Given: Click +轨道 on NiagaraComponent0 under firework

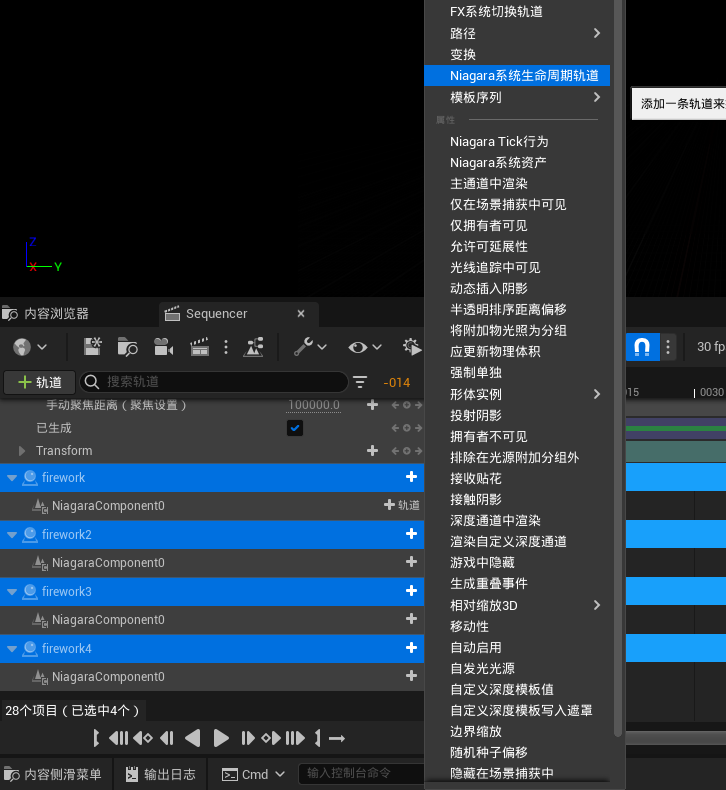Looking at the screenshot, I should coord(402,505).
